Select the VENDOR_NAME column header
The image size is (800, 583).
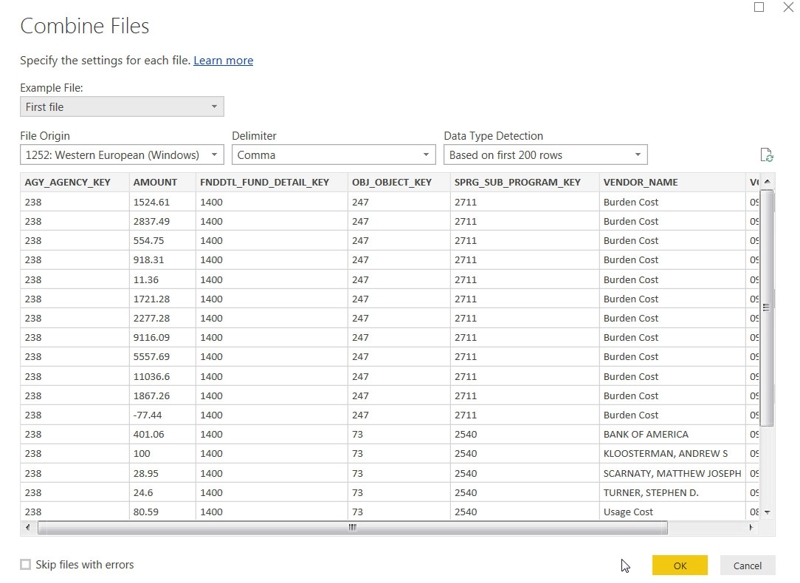click(x=672, y=182)
